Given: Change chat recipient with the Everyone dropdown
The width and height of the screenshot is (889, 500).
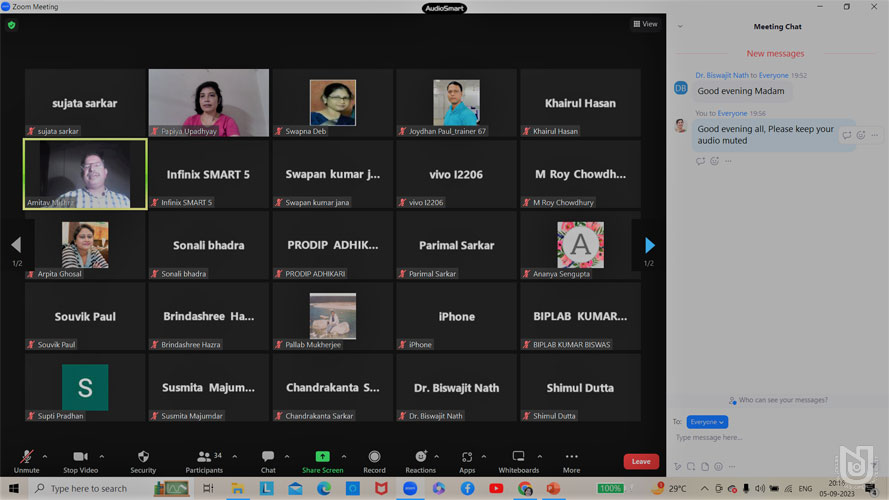Looking at the screenshot, I should 707,422.
